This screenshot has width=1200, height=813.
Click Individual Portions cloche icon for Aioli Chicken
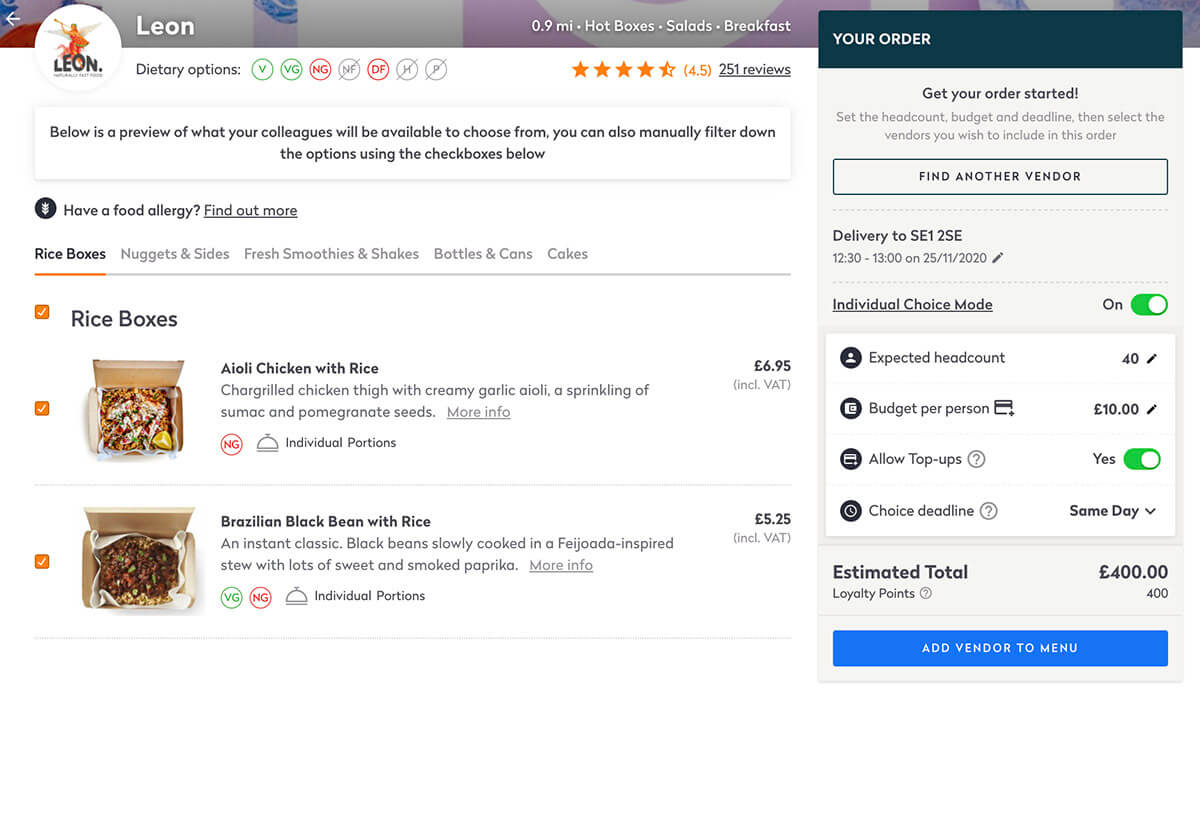click(x=267, y=443)
